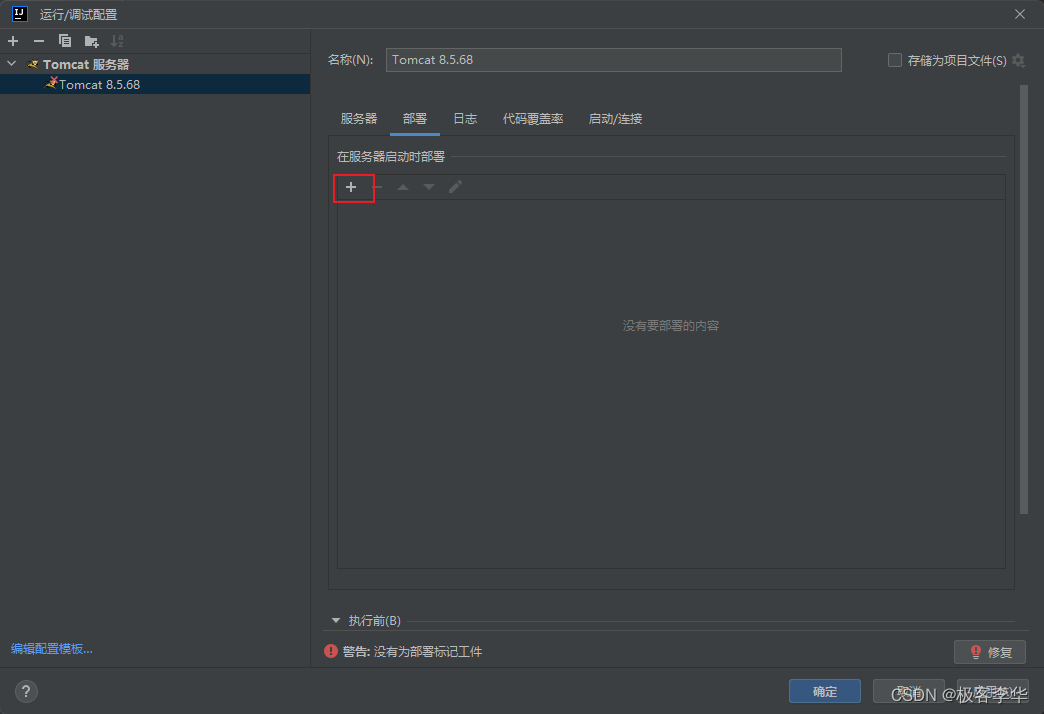This screenshot has width=1044, height=714.
Task: Sort configurations alphabetically
Action: [x=117, y=41]
